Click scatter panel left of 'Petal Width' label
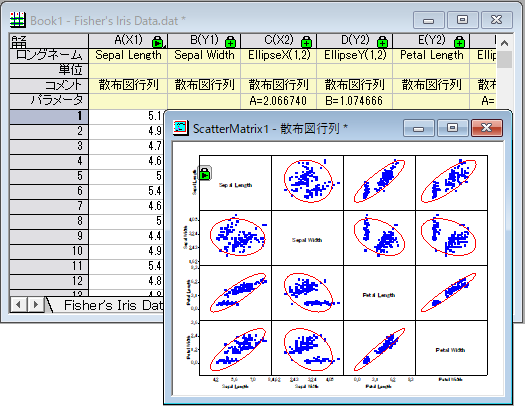 click(379, 348)
